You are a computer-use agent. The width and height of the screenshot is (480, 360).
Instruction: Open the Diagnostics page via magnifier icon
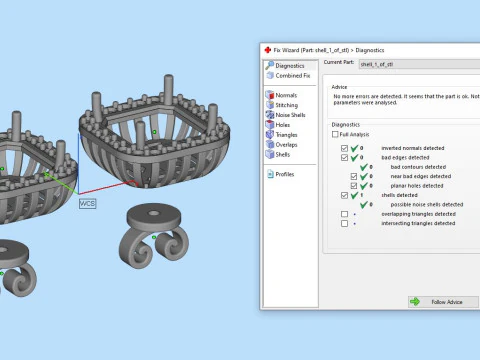[x=269, y=65]
